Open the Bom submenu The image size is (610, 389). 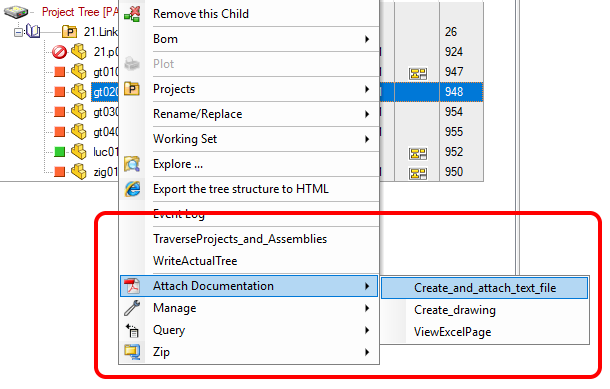(367, 39)
